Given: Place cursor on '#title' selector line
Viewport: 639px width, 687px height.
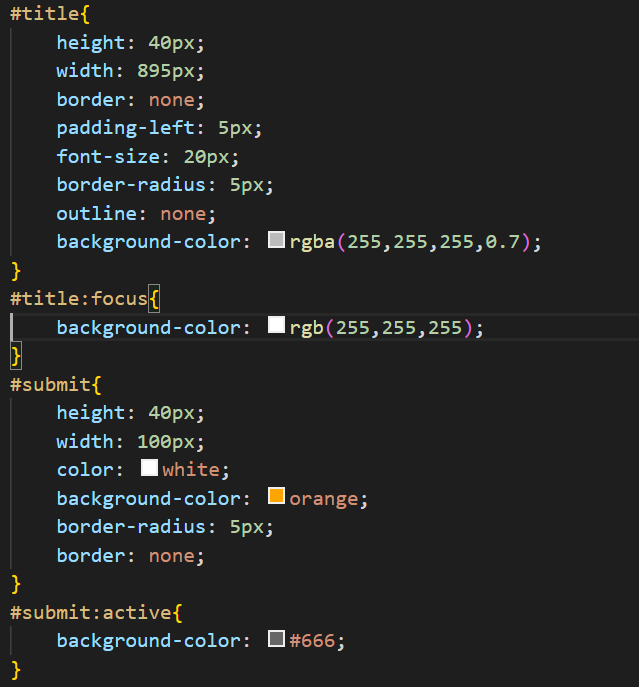Looking at the screenshot, I should [x=45, y=14].
